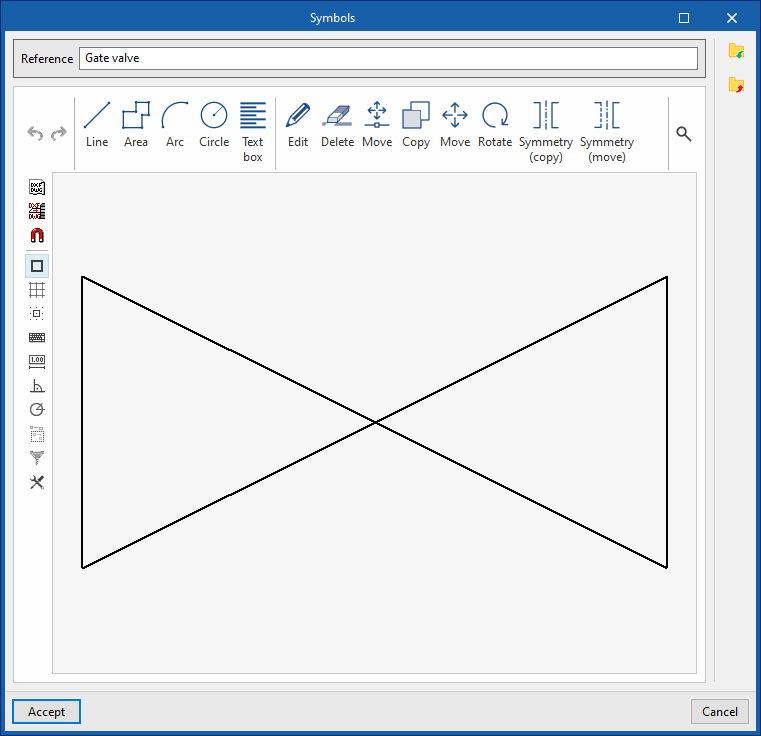
Task: Choose the Area drawing tool
Action: coord(136,125)
